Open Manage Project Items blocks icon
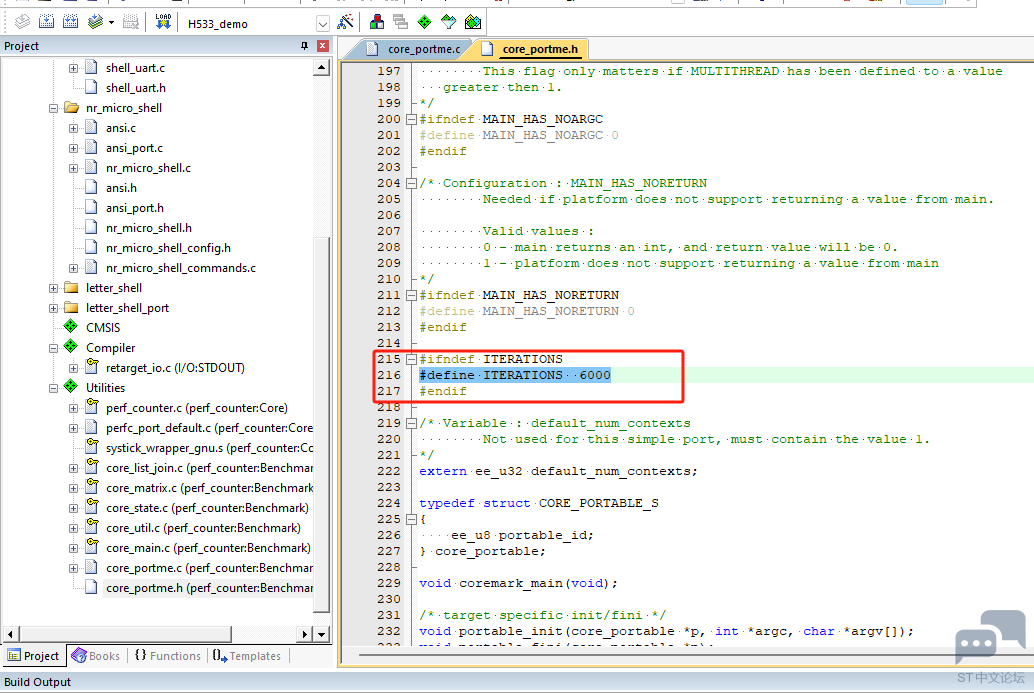 click(x=377, y=22)
